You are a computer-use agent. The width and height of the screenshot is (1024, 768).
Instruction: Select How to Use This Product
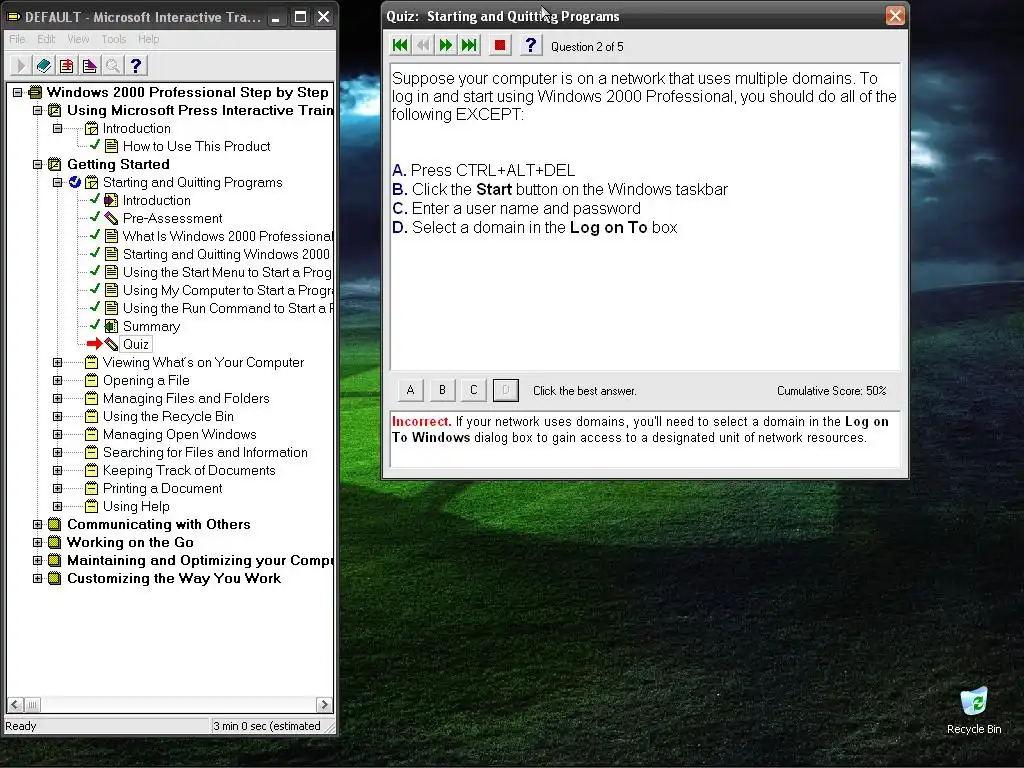click(197, 146)
